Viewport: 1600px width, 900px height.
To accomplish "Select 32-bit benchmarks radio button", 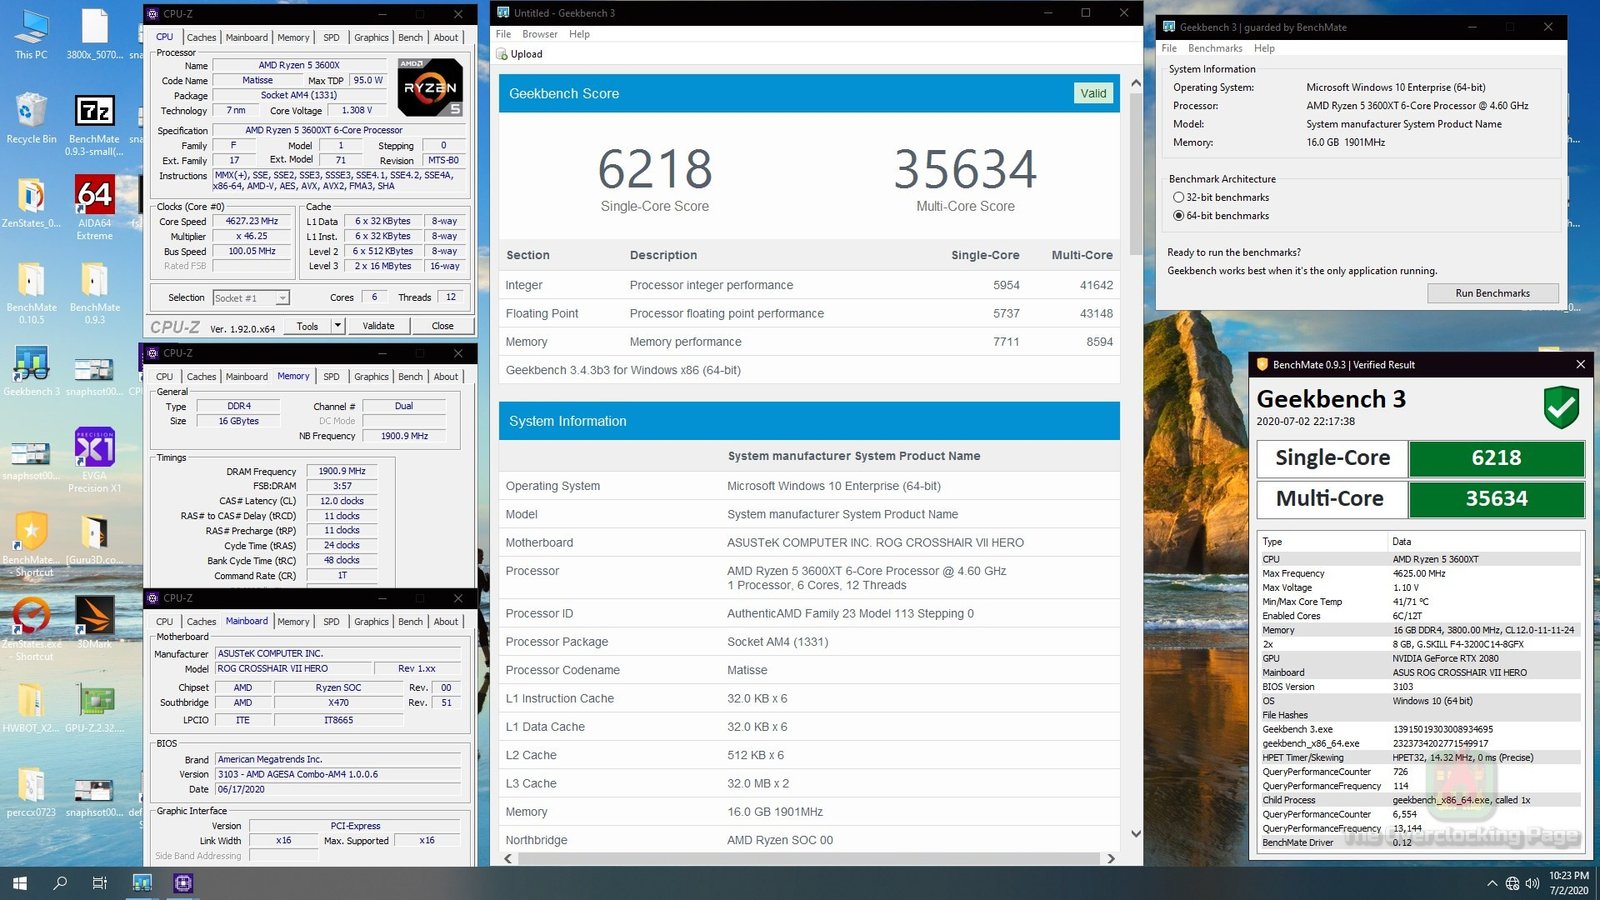I will 1178,198.
